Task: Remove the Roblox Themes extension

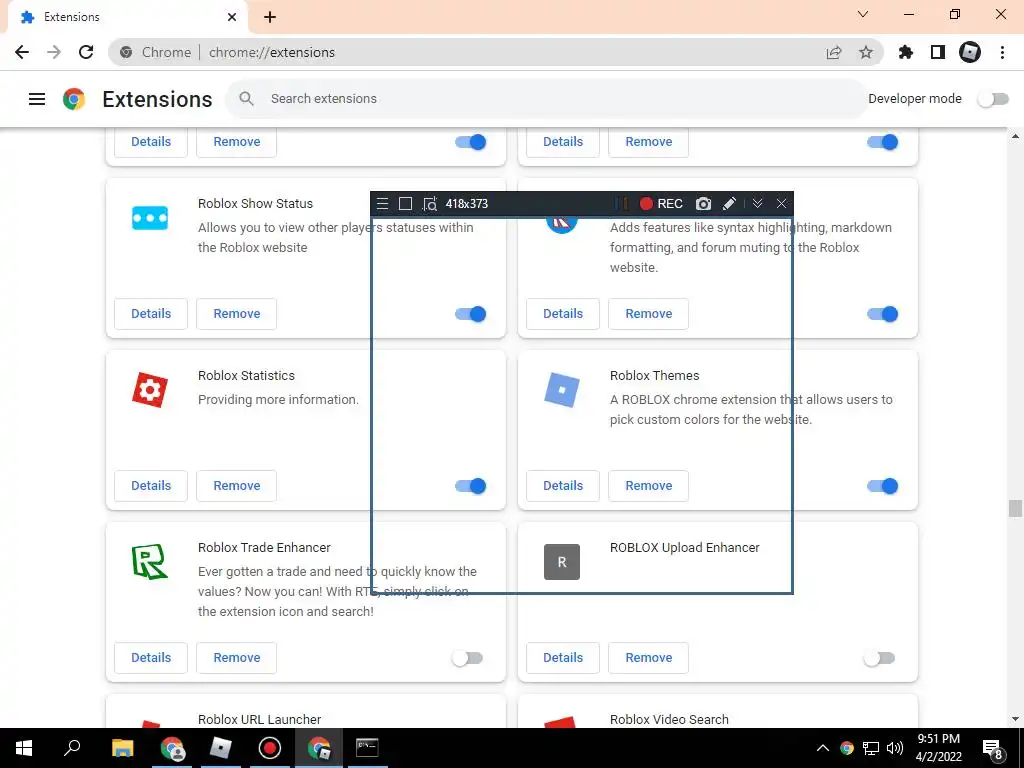Action: pos(648,485)
